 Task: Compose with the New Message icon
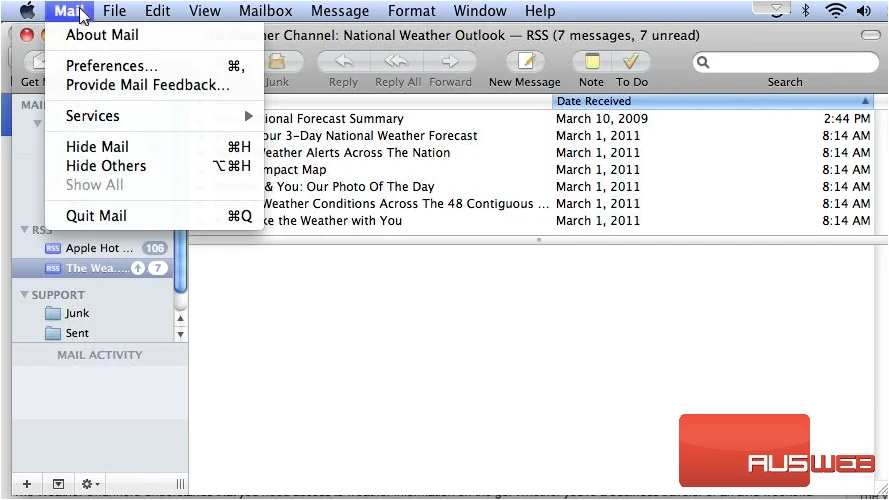pyautogui.click(x=526, y=61)
